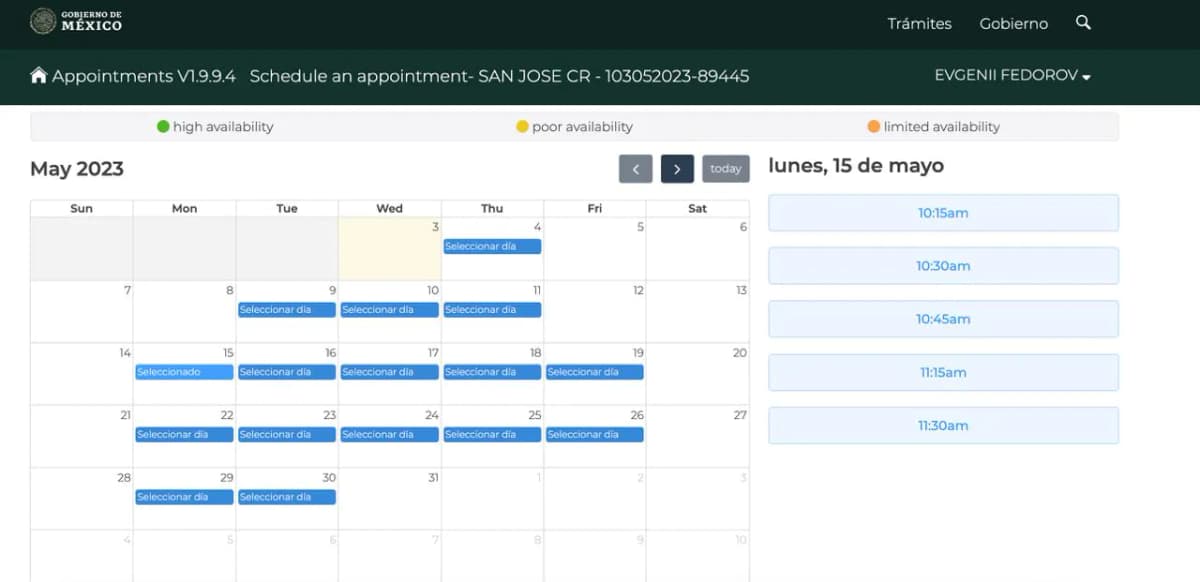Click the Seleccionado label on May 15
The image size is (1200, 582).
click(x=184, y=372)
